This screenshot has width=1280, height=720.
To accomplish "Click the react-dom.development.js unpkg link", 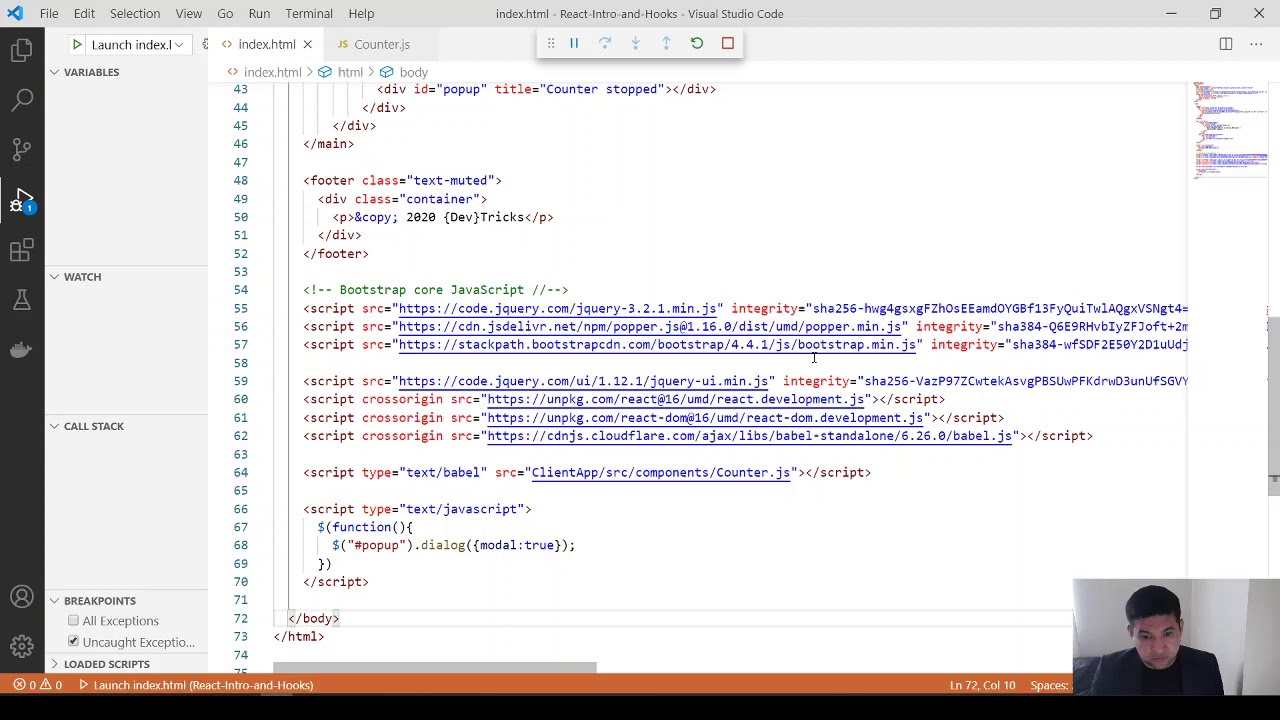I will click(x=705, y=418).
